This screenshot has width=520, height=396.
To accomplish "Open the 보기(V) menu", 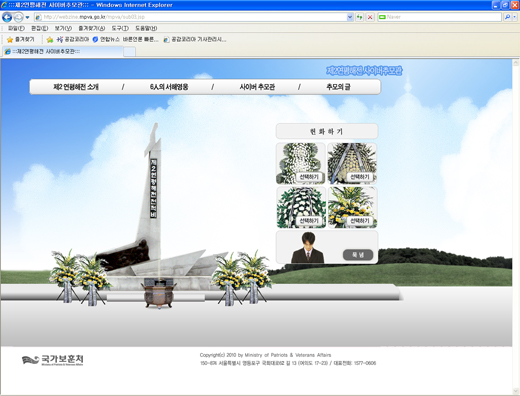I will (63, 28).
